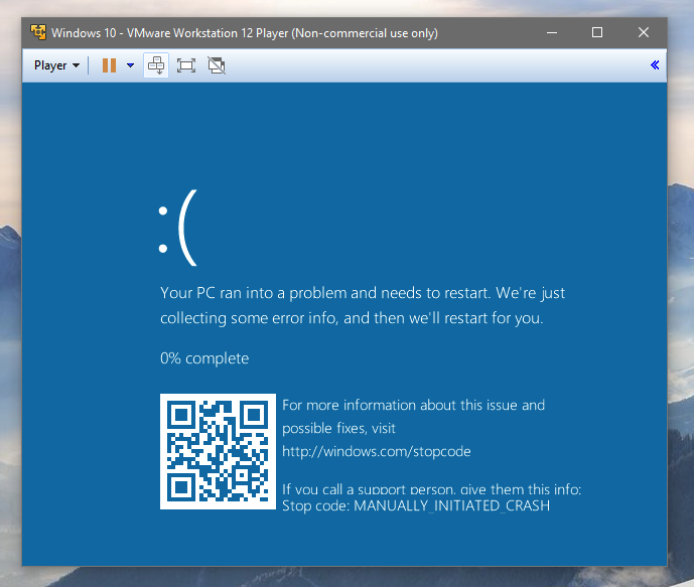Send Ctrl+Alt+Del to the virtual machine
This screenshot has height=587, width=694.
tap(156, 66)
